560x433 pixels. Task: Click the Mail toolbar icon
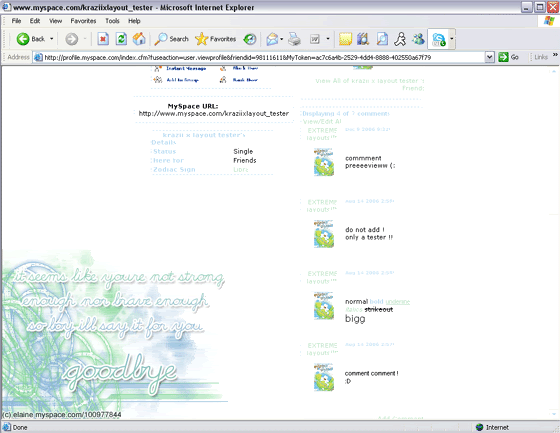point(272,39)
